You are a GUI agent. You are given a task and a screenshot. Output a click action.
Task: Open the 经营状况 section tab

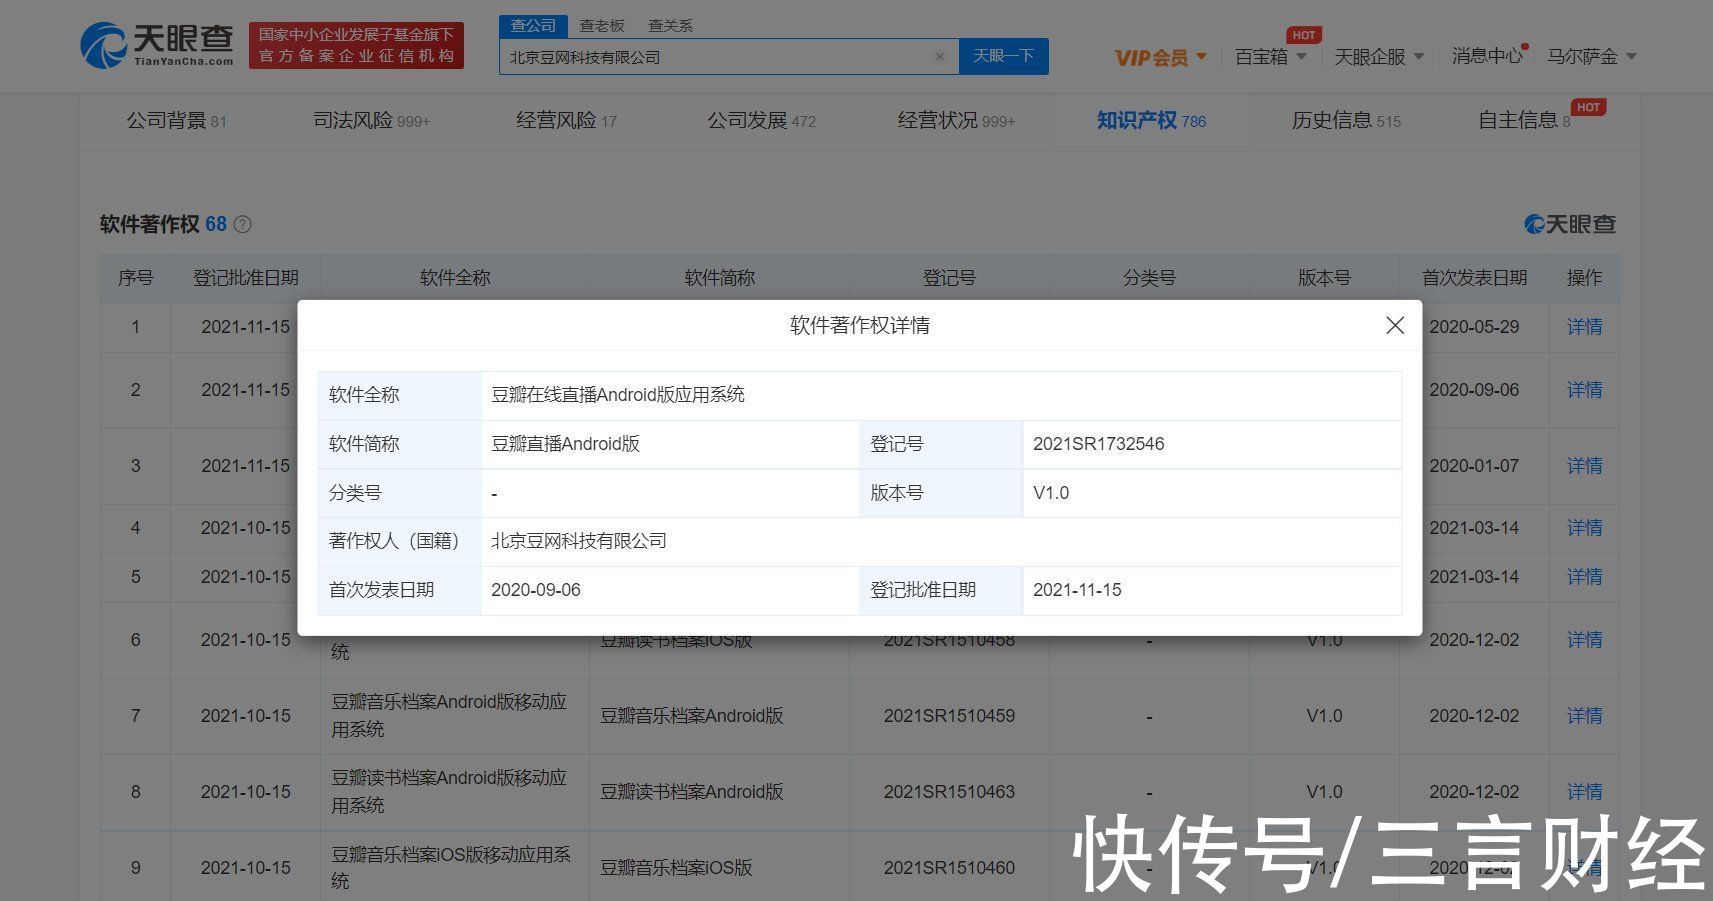956,121
